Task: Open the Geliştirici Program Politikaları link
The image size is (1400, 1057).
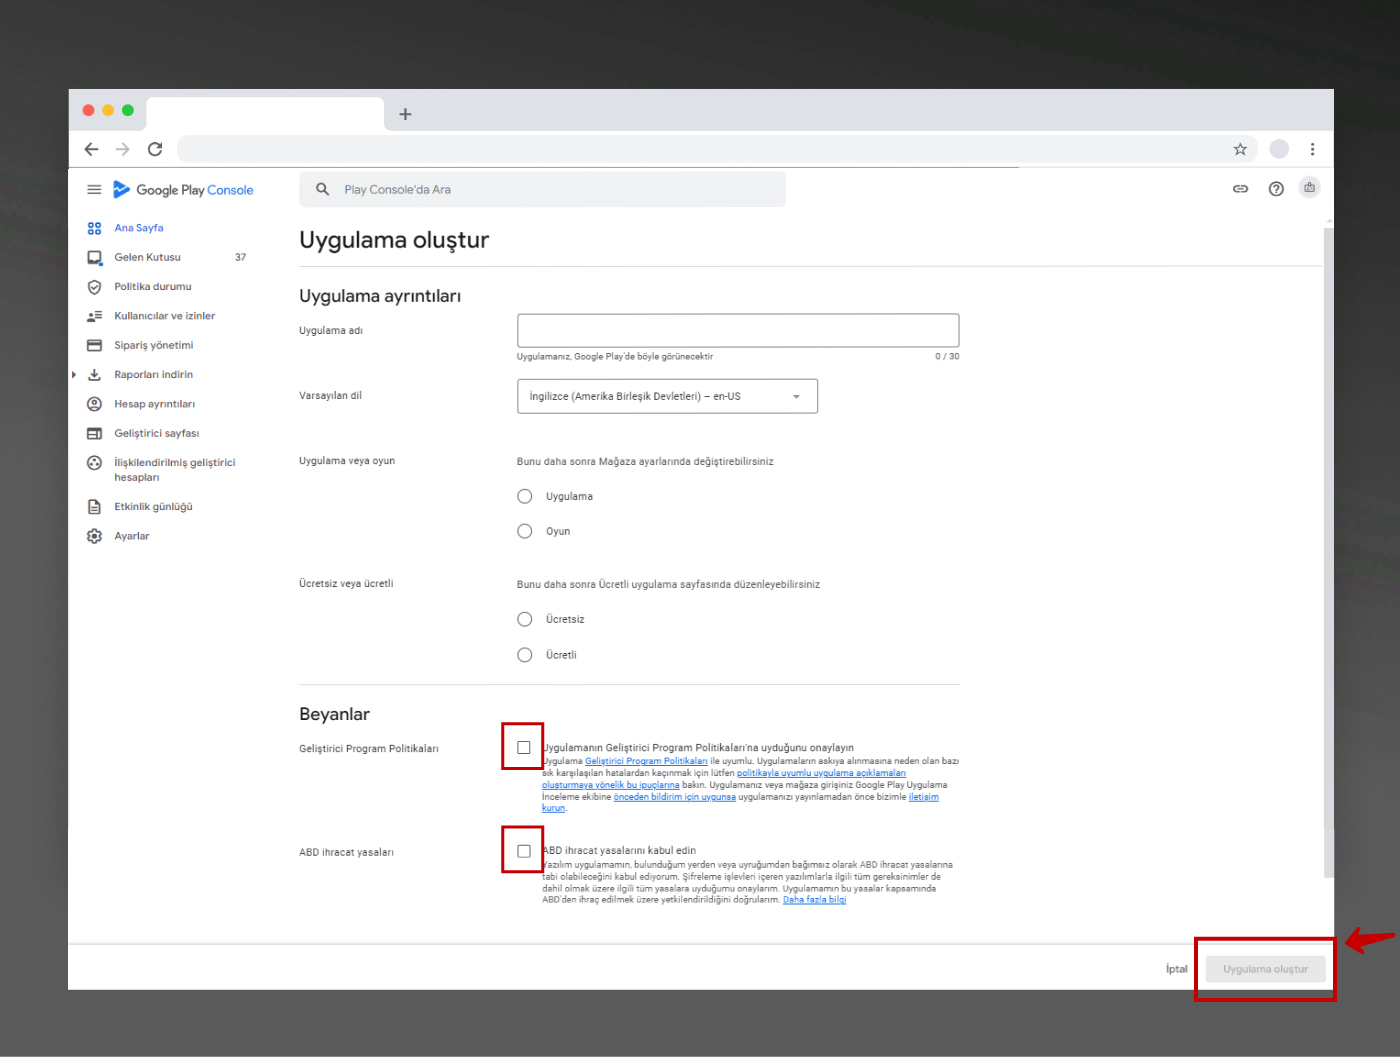Action: tap(646, 761)
